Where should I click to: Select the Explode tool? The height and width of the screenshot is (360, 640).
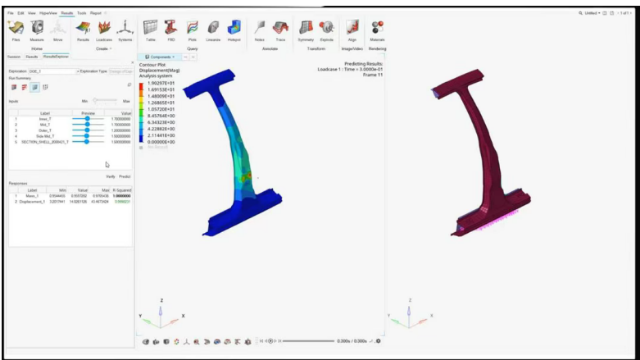(x=327, y=31)
